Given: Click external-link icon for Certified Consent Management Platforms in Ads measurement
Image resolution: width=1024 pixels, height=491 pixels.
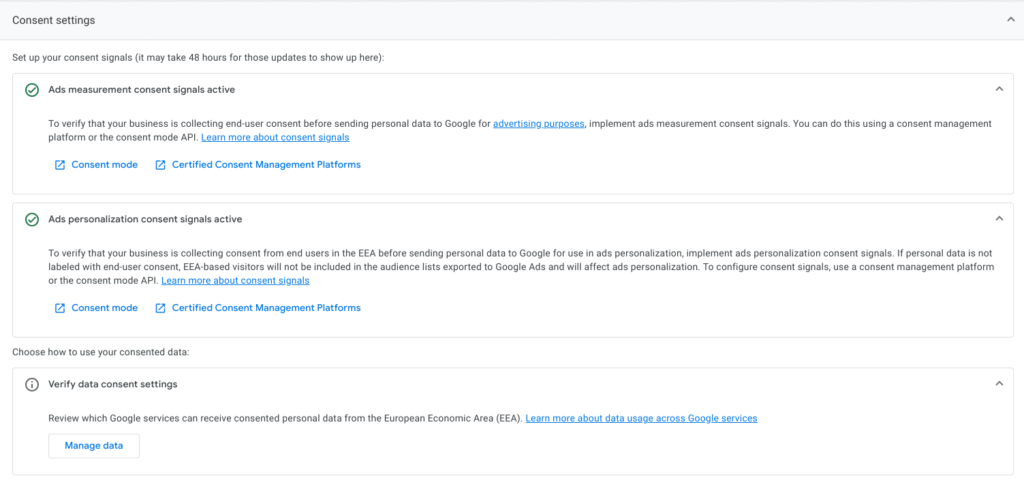Looking at the screenshot, I should (x=160, y=165).
